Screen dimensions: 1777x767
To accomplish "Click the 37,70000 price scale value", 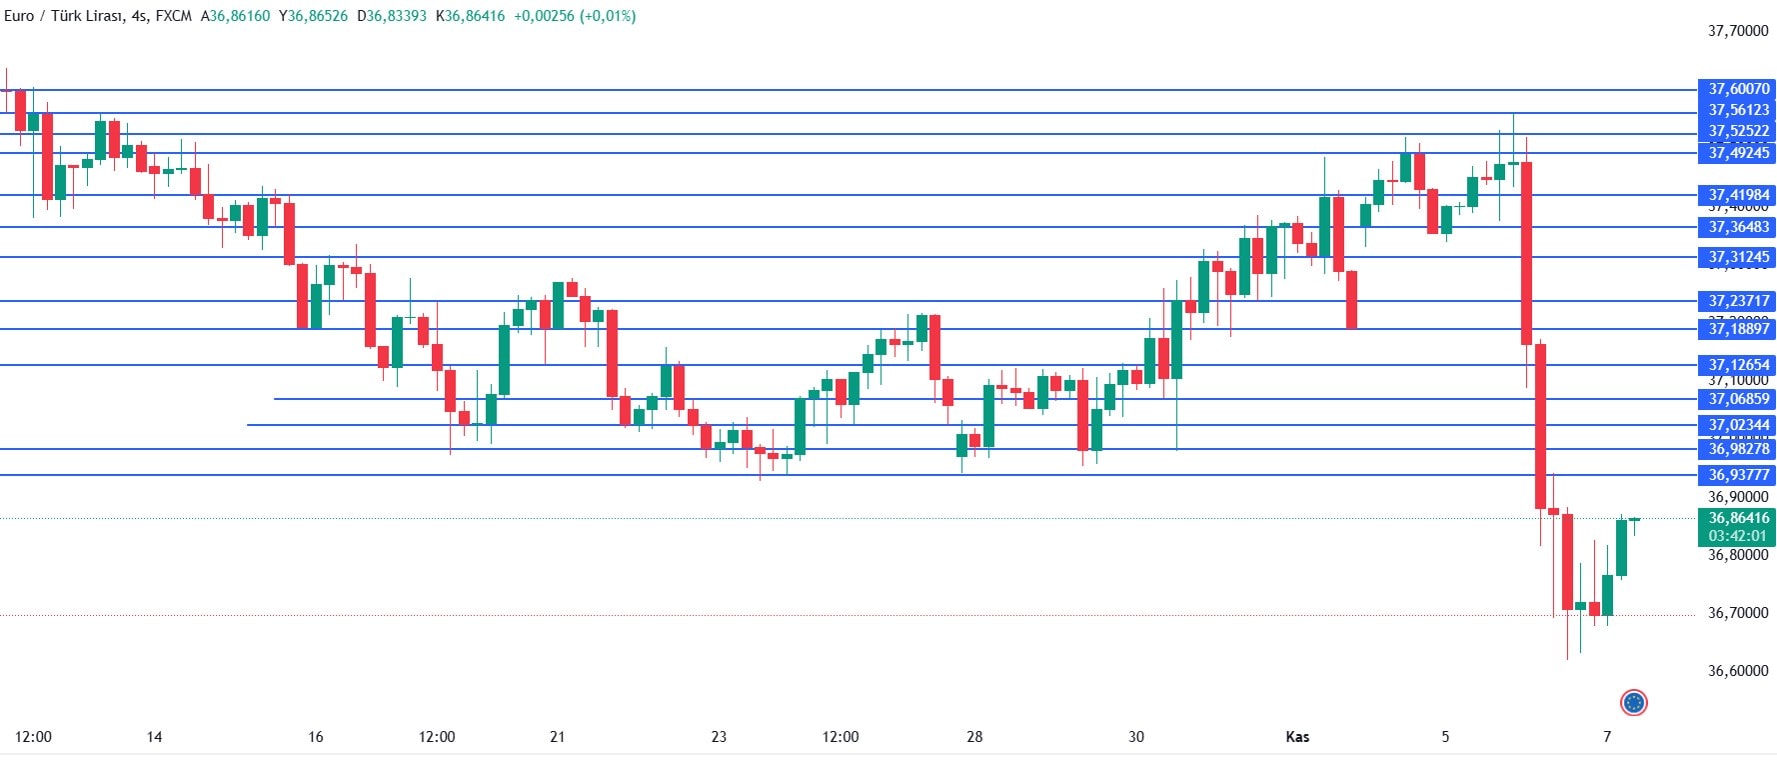I will [x=1738, y=31].
